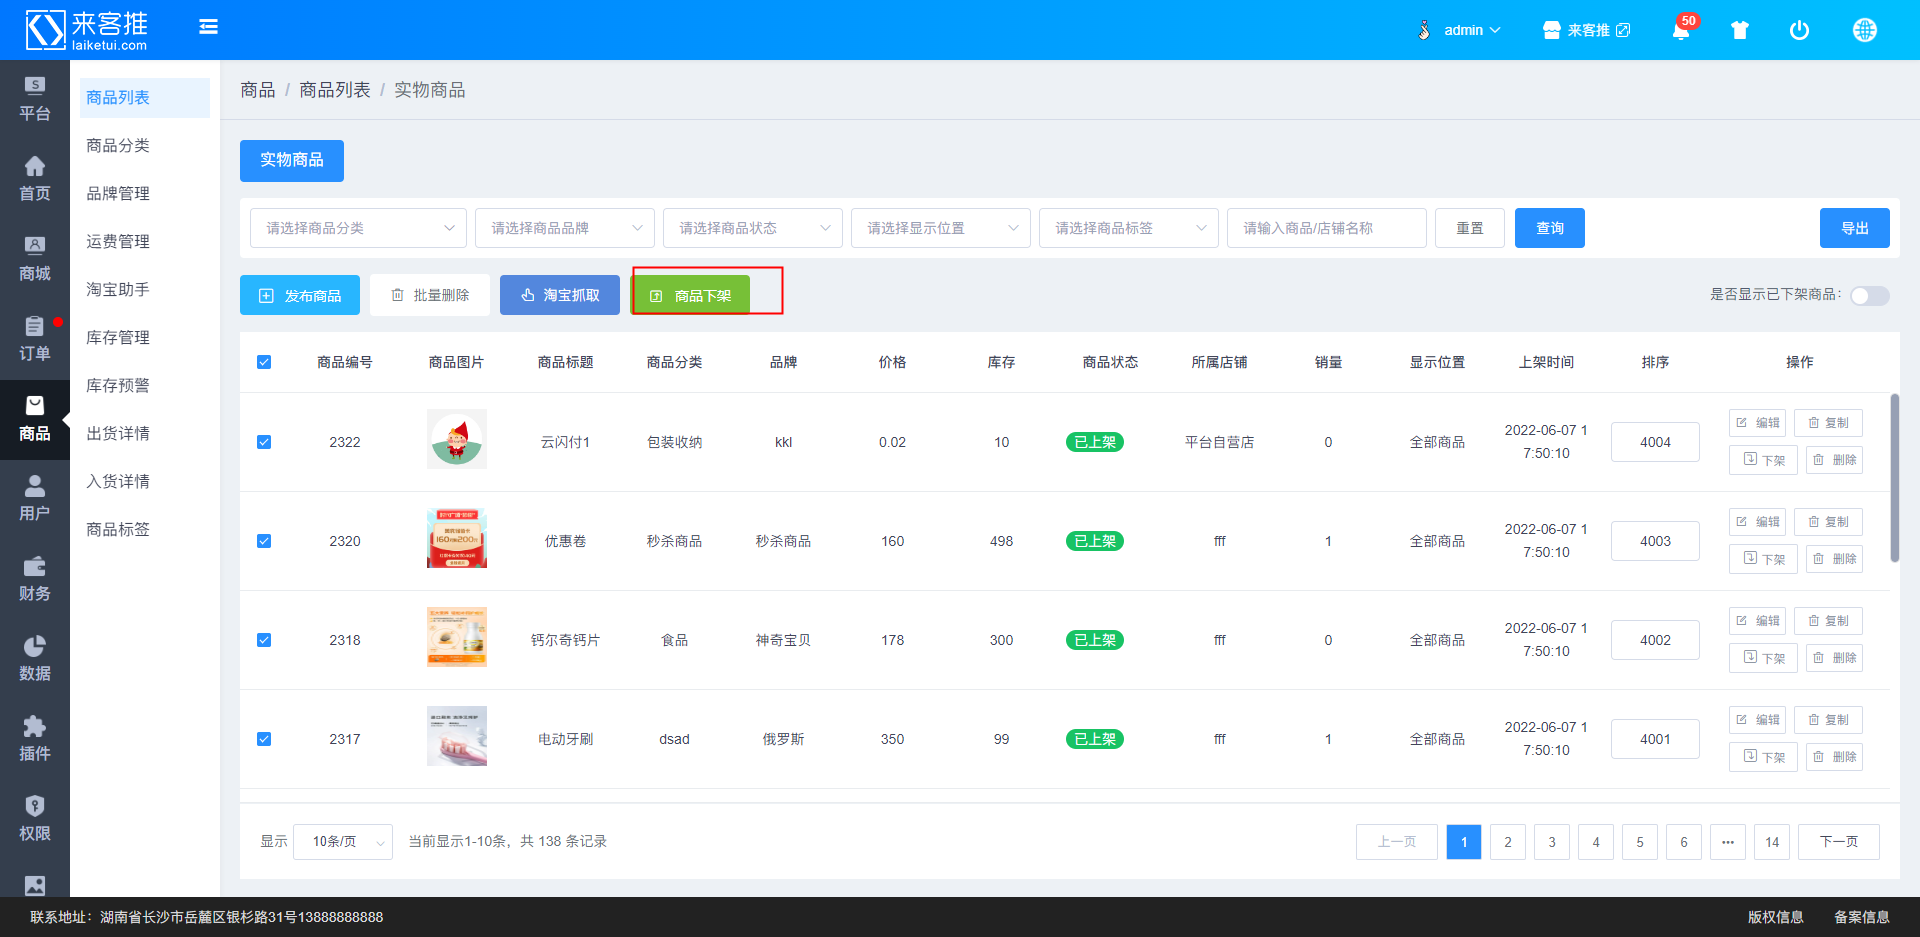This screenshot has height=937, width=1920.
Task: Click the 导出 export button
Action: pos(1854,228)
